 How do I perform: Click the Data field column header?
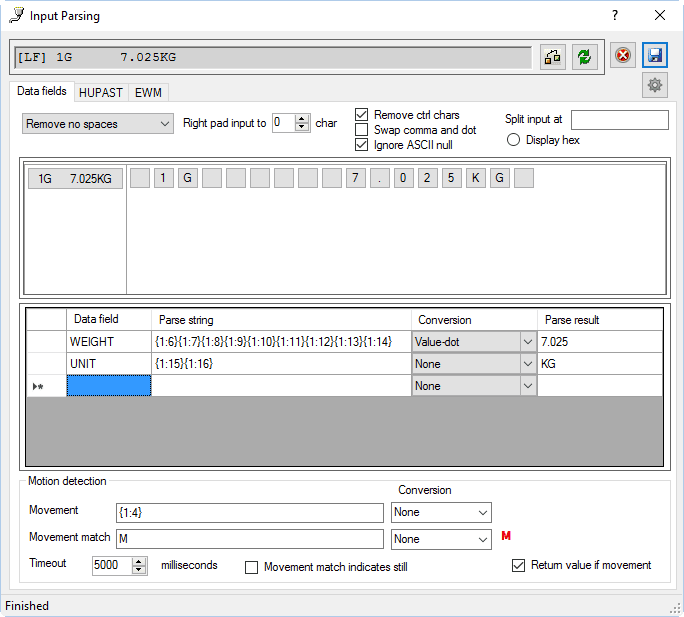109,319
